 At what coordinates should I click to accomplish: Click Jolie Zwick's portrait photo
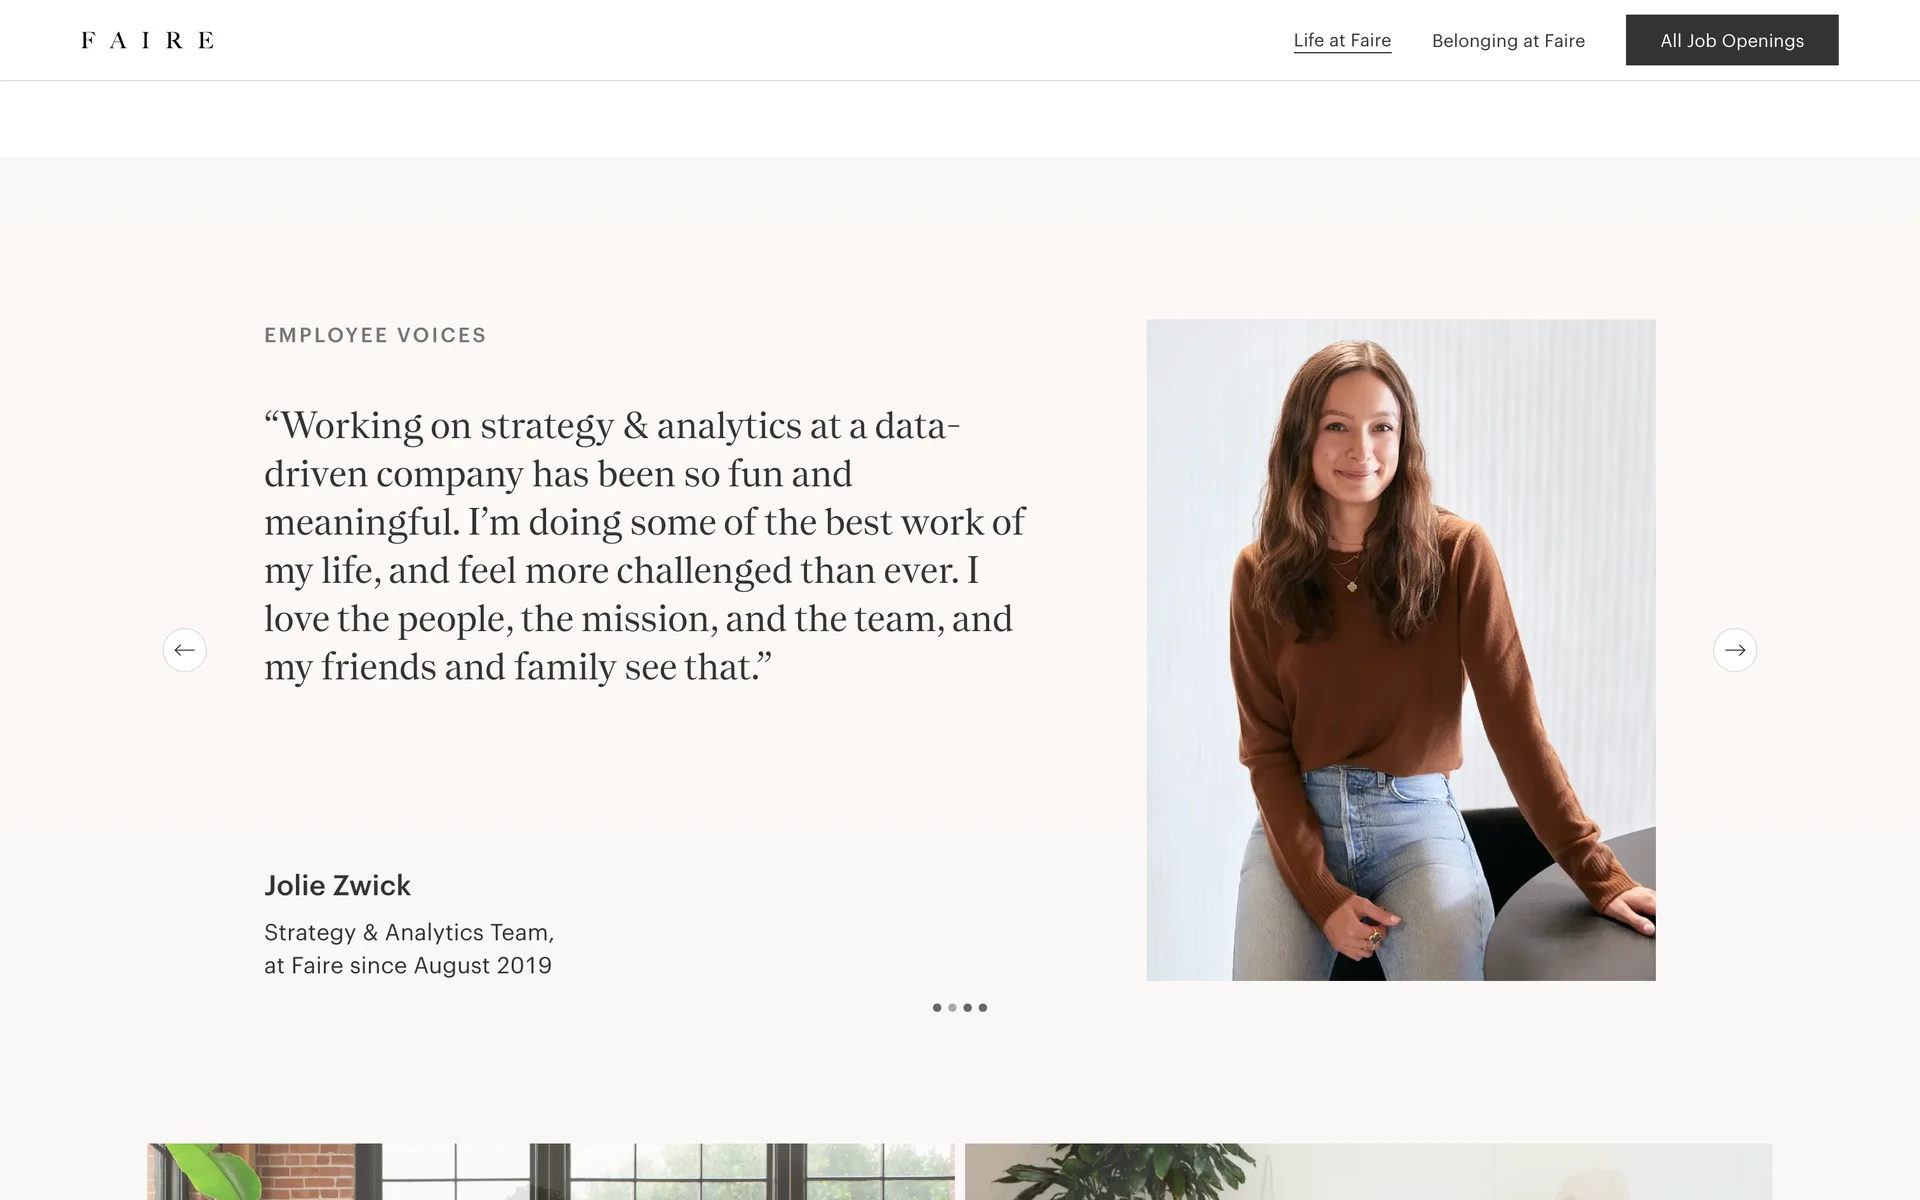1400,650
